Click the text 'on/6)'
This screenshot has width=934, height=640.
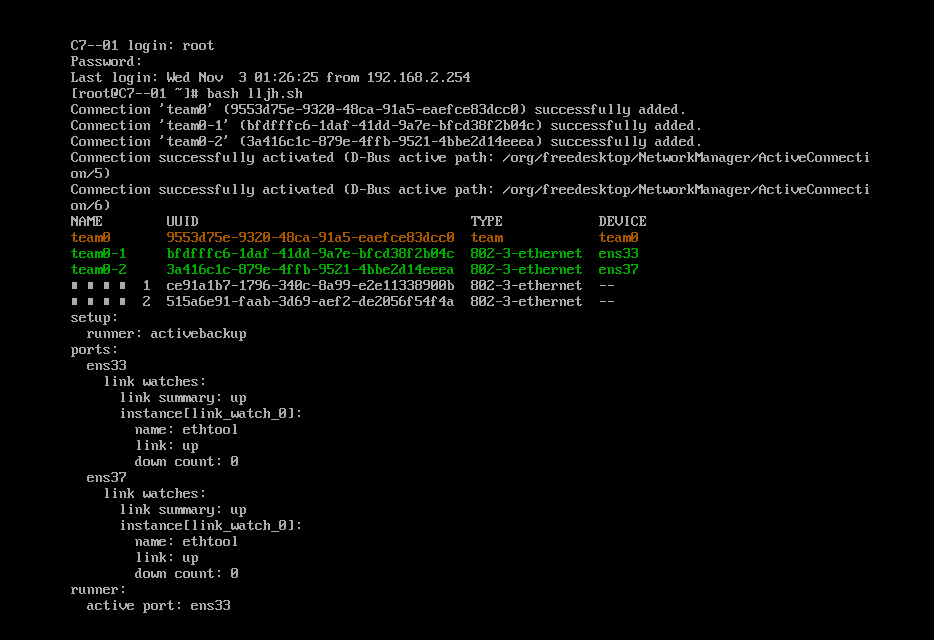coord(90,206)
